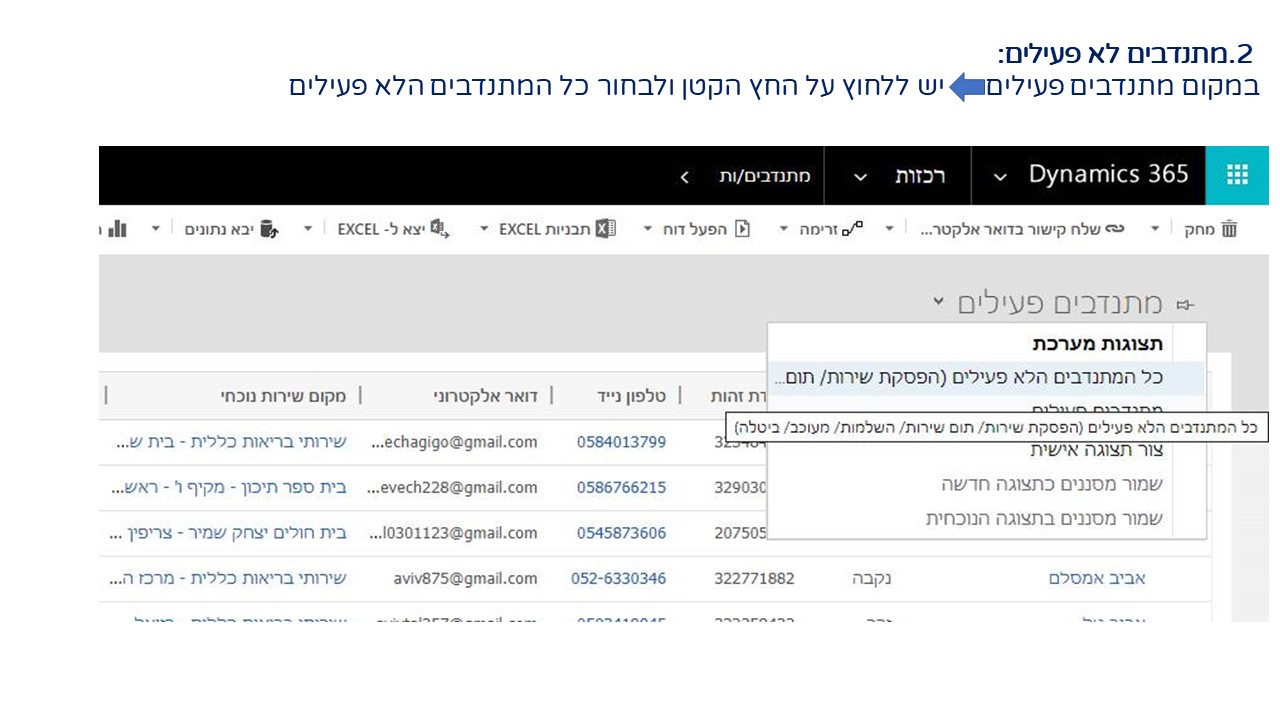Select שמור מסננים כתצוגה חדשה option
Viewport: 1280px width, 720px height.
[x=1051, y=484]
